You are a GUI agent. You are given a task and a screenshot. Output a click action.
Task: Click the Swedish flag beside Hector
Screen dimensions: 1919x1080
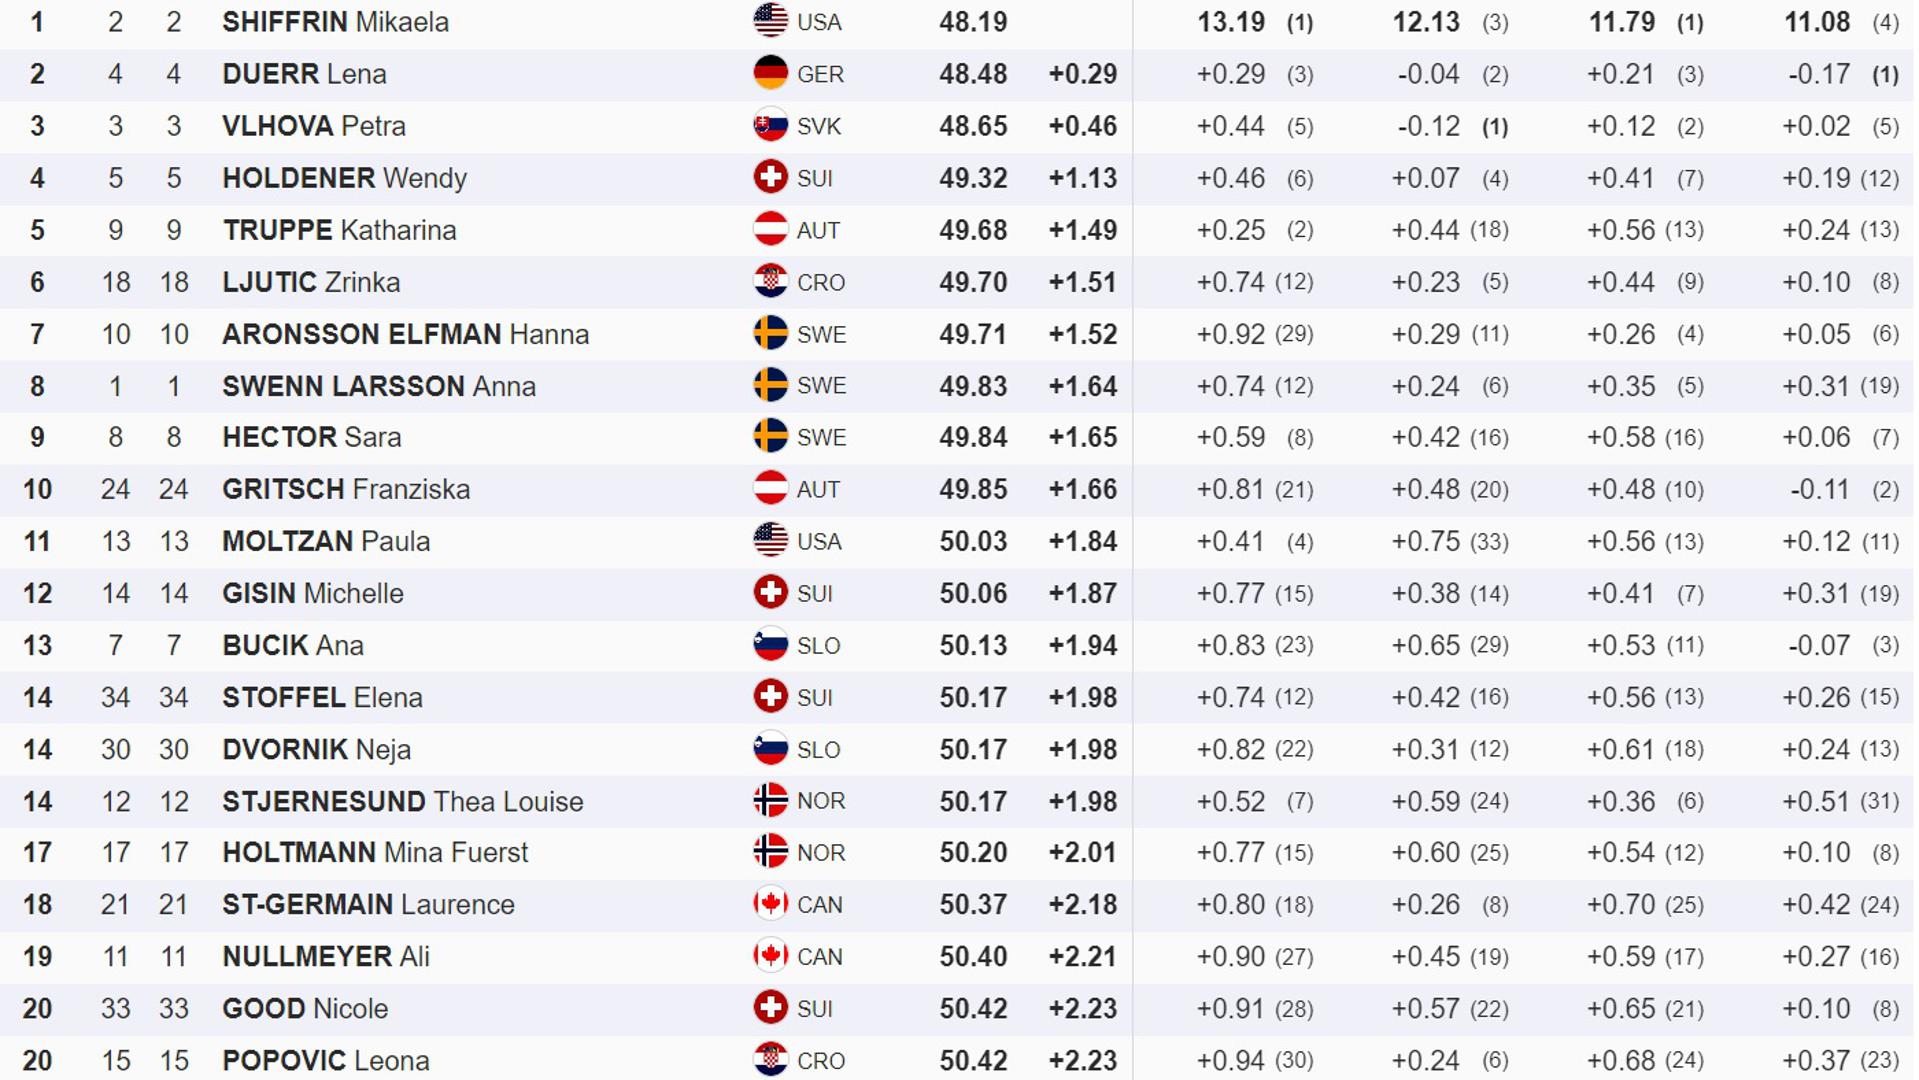tap(770, 436)
